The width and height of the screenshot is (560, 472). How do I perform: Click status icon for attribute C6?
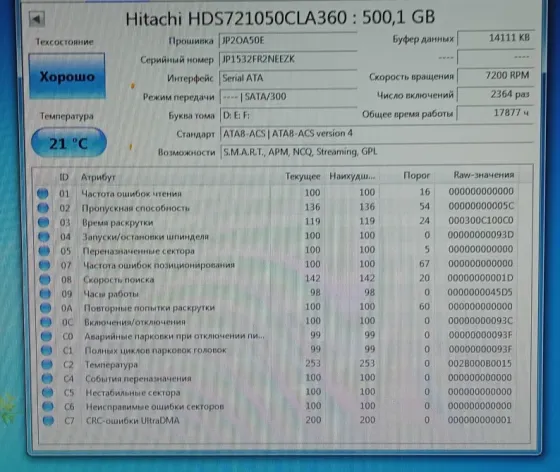pos(48,406)
